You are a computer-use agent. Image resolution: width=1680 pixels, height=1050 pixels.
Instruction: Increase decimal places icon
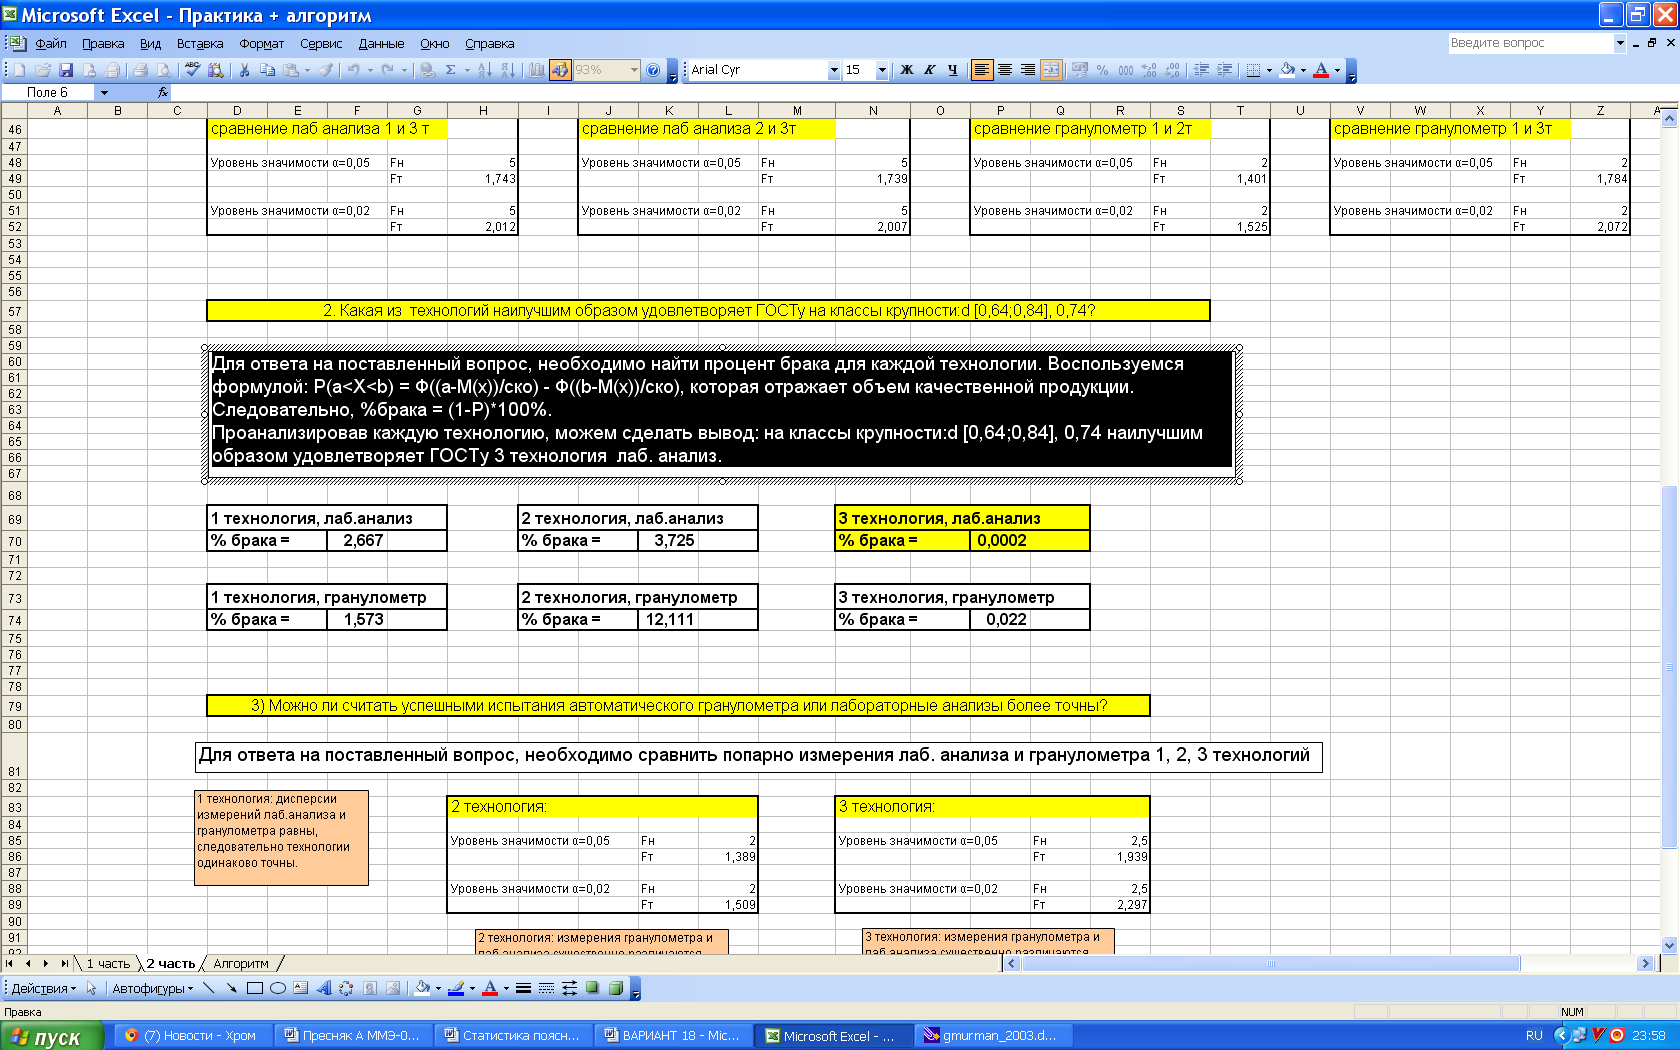(x=1149, y=70)
